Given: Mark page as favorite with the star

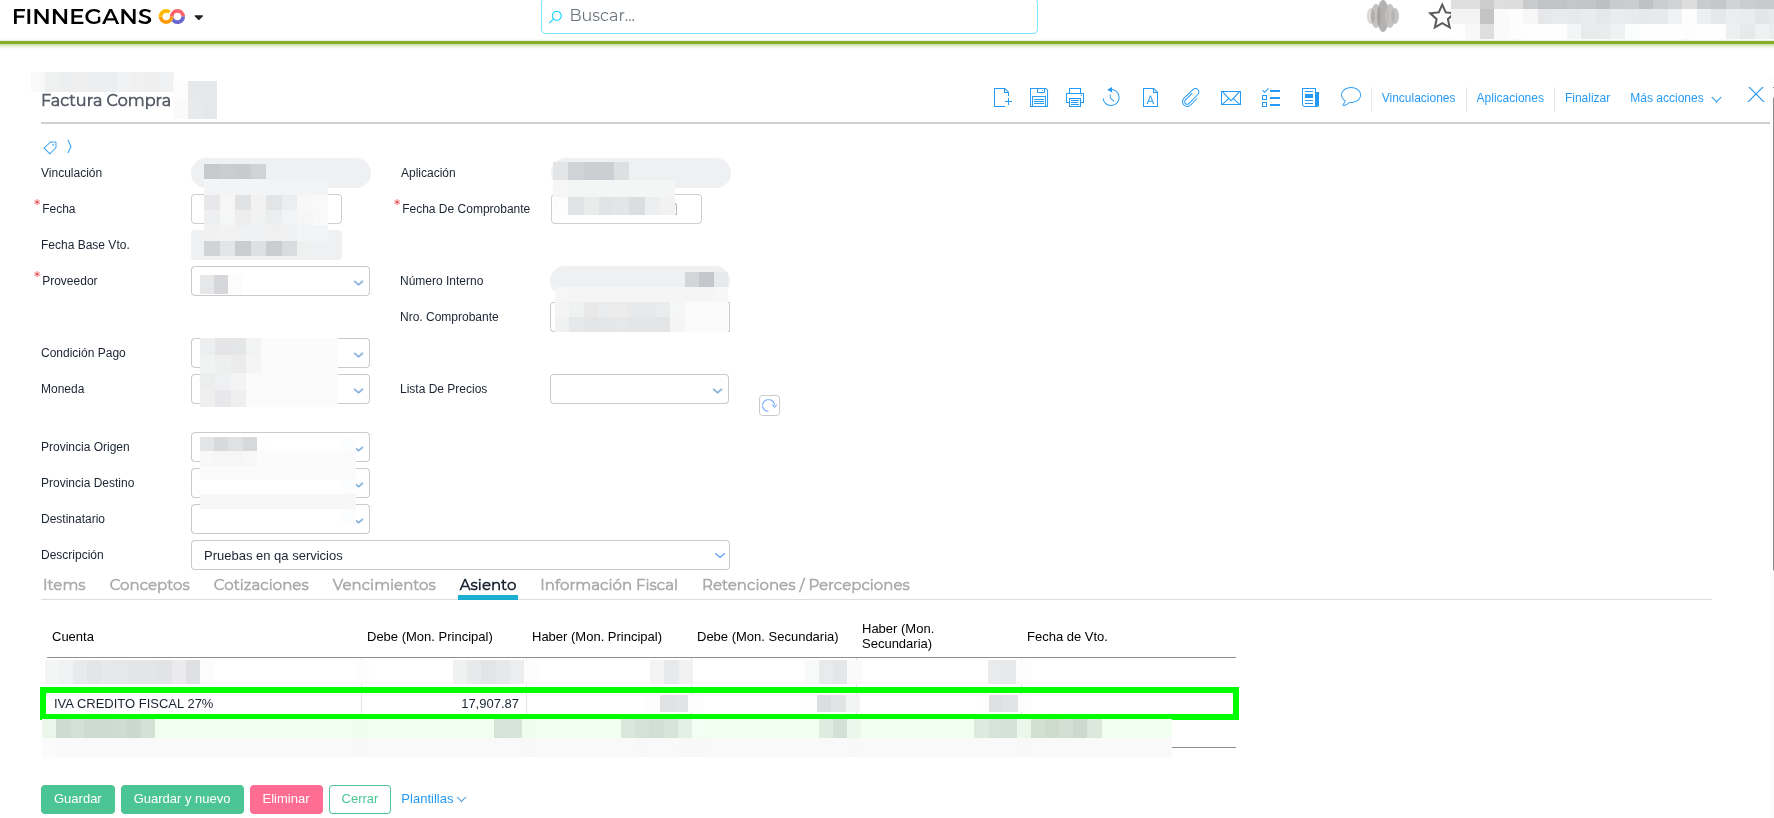Looking at the screenshot, I should click(1441, 17).
